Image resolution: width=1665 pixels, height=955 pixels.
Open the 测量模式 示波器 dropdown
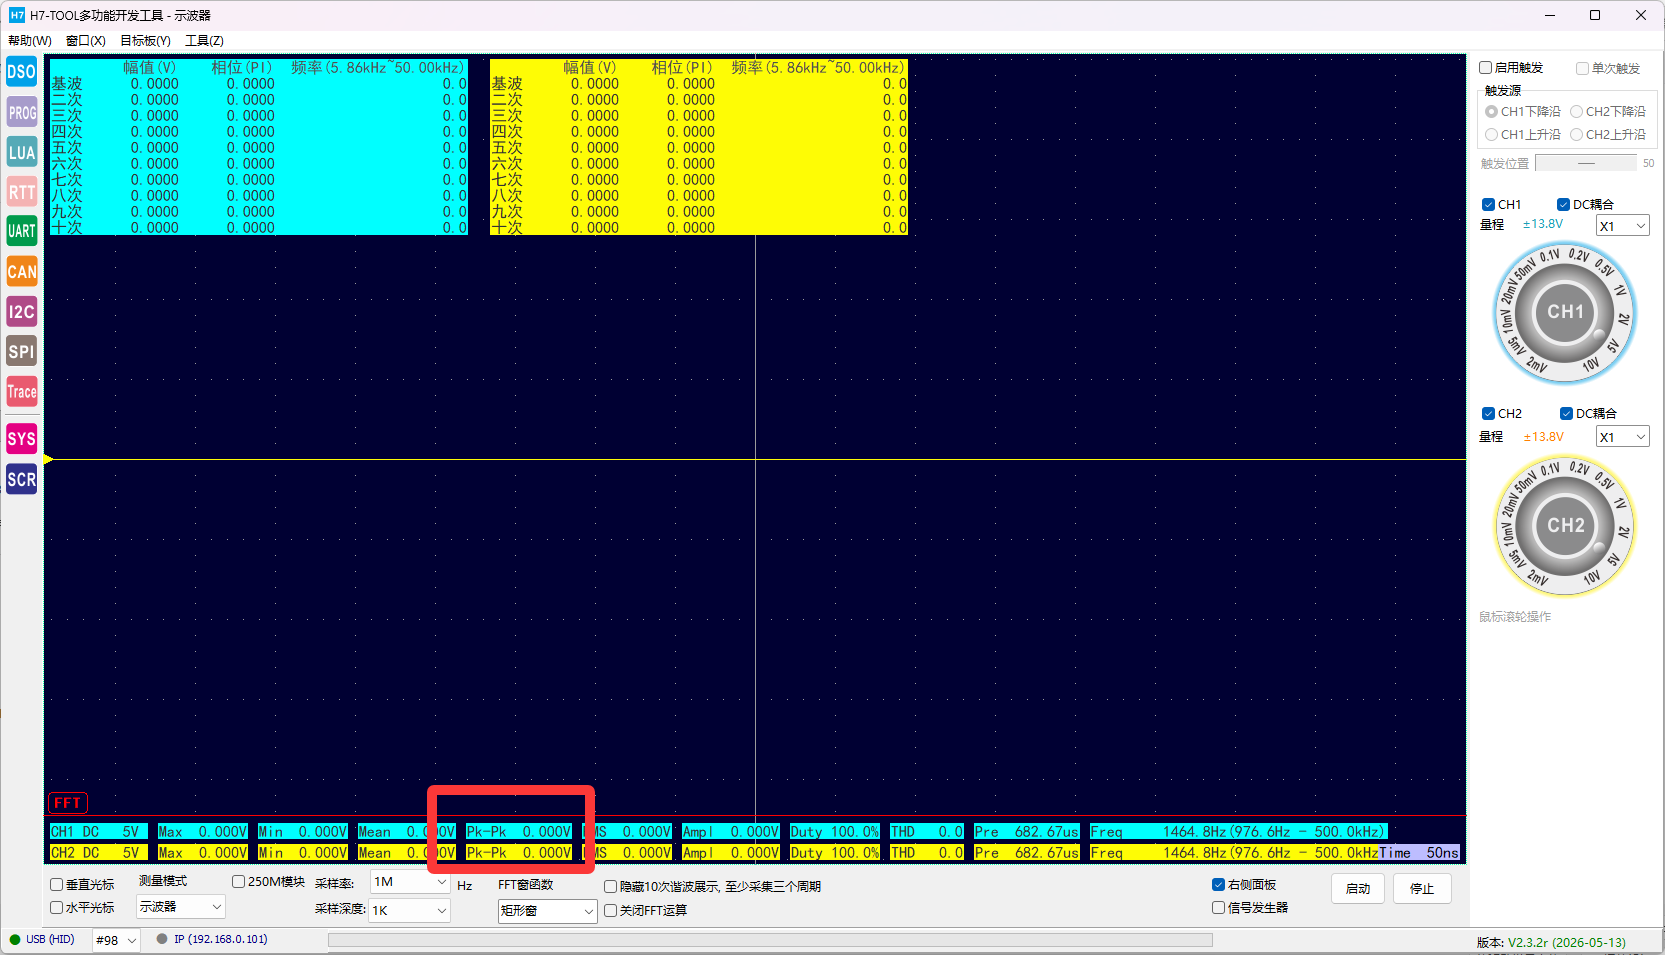(180, 906)
